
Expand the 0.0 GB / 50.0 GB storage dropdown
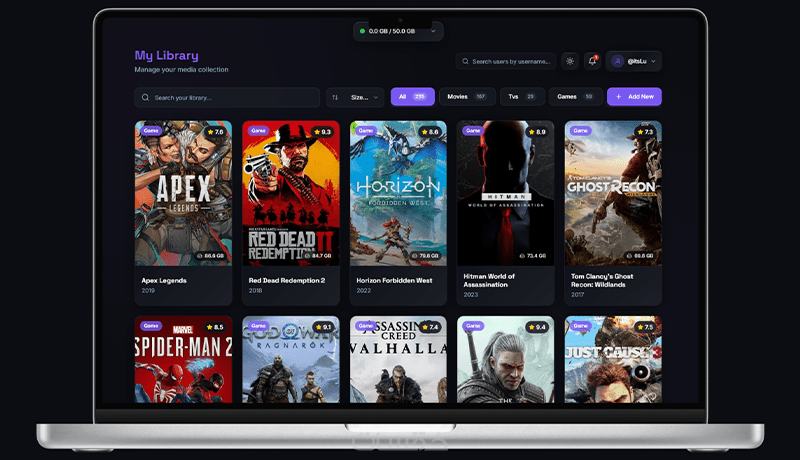[398, 31]
